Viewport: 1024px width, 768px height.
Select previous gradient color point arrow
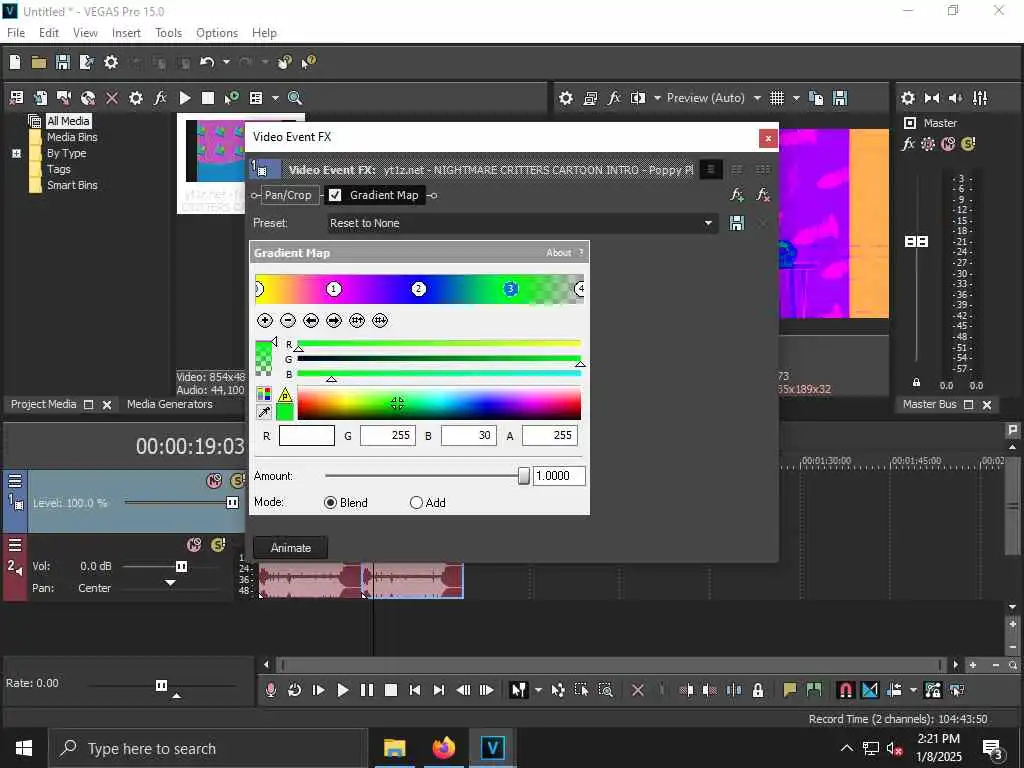[311, 320]
